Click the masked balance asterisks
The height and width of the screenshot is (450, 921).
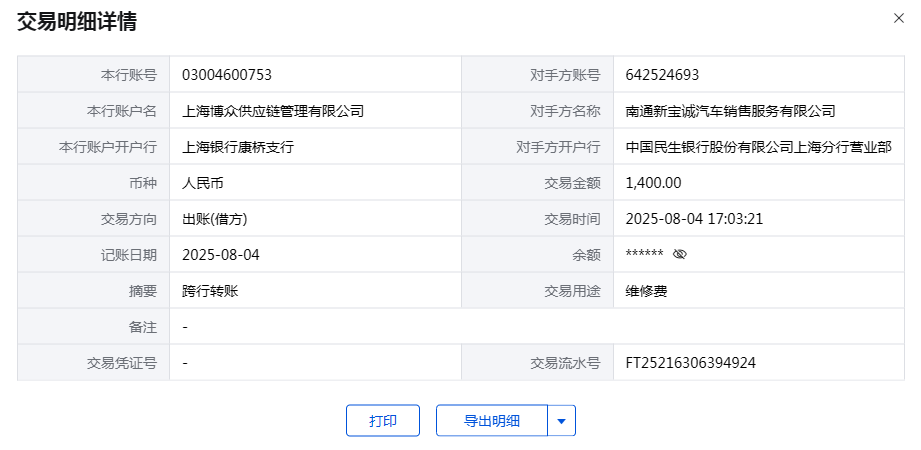pos(644,255)
